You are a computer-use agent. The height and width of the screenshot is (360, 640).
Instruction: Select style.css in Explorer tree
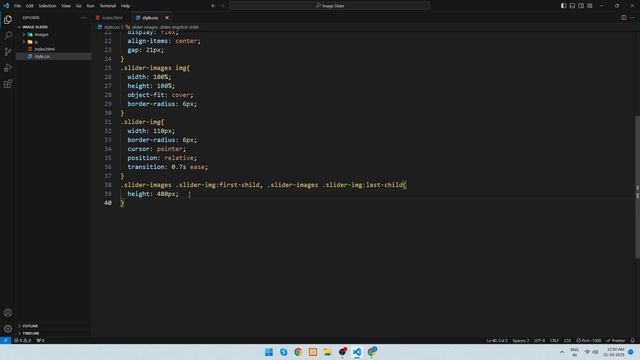click(x=42, y=56)
